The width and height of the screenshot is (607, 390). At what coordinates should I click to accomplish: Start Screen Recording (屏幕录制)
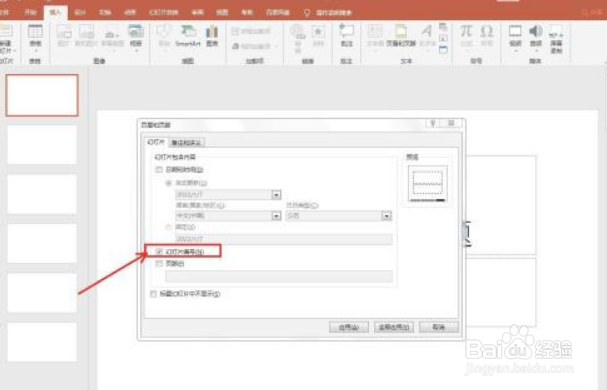coord(556,39)
